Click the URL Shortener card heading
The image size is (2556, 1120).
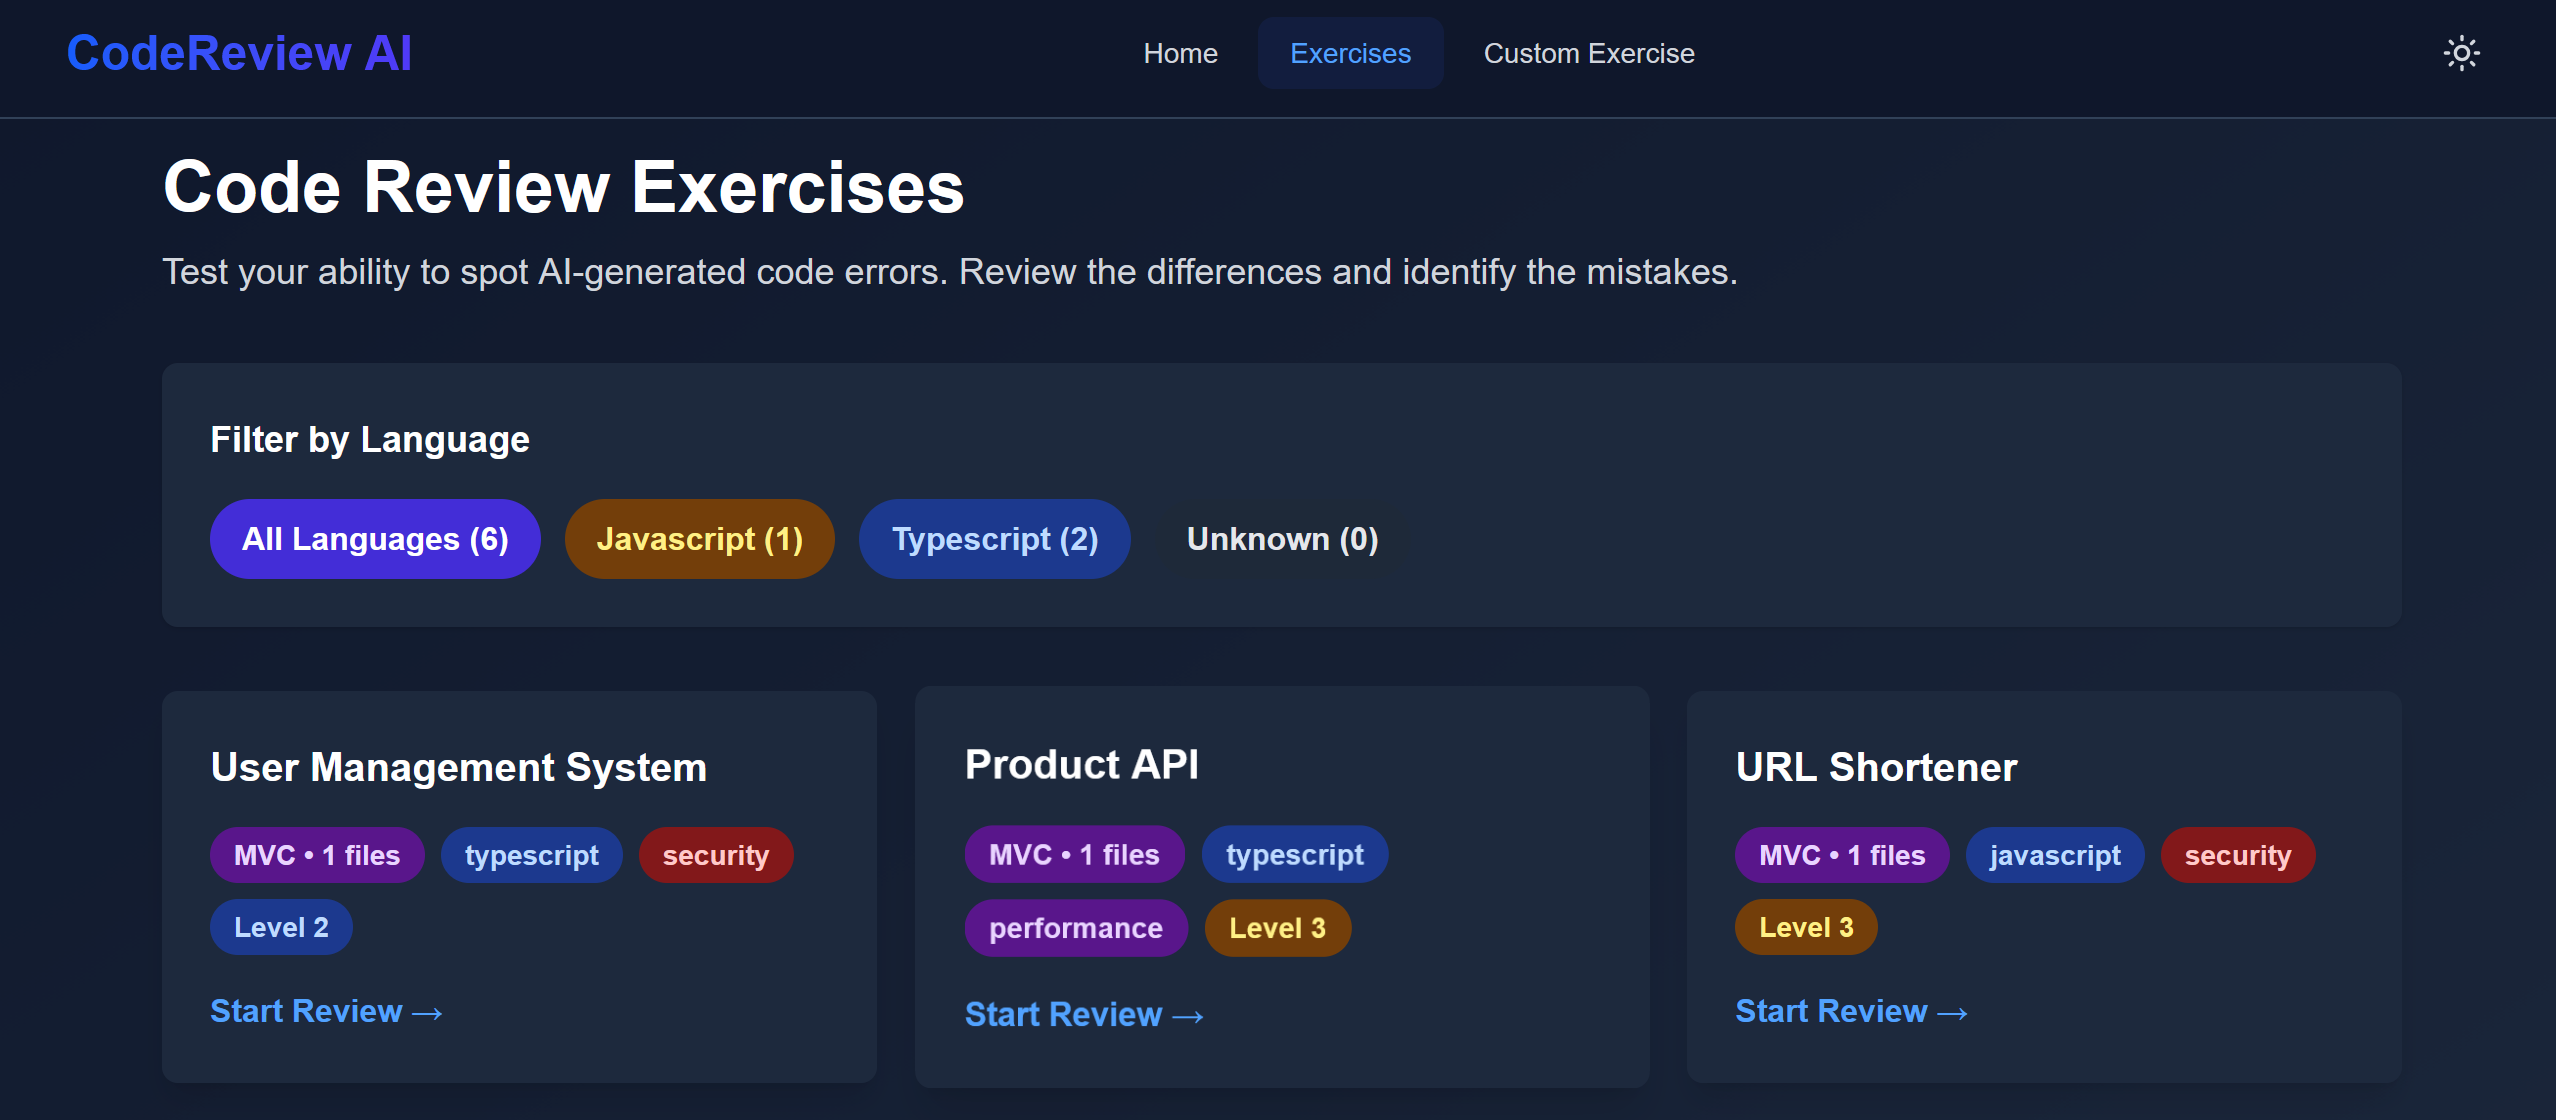(x=1876, y=767)
